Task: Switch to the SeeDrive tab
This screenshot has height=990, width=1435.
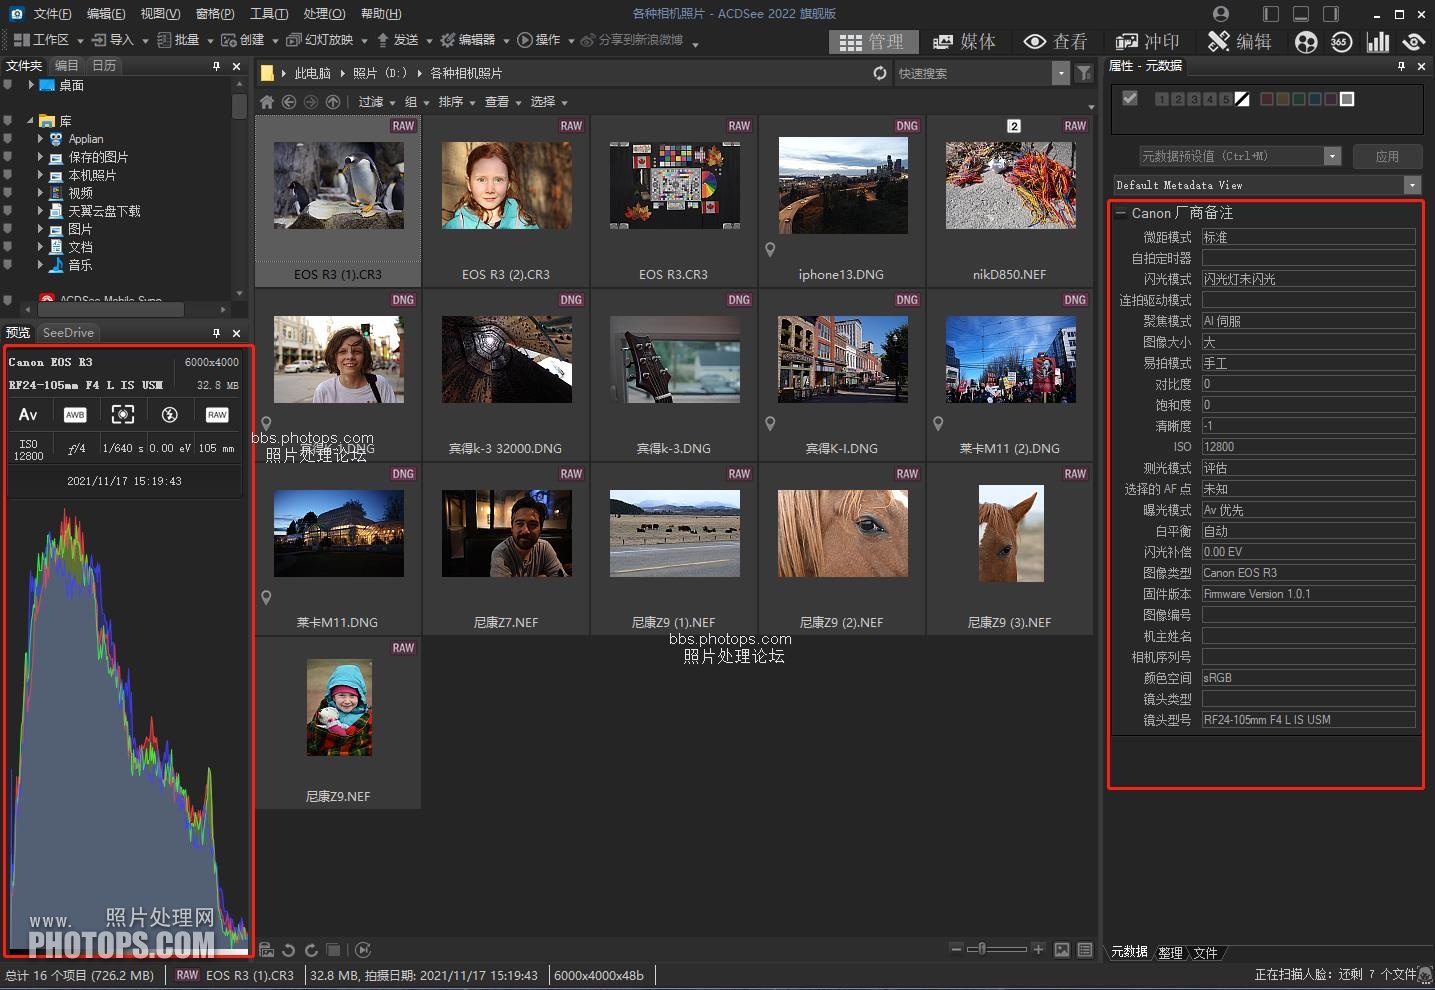Action: pyautogui.click(x=68, y=333)
